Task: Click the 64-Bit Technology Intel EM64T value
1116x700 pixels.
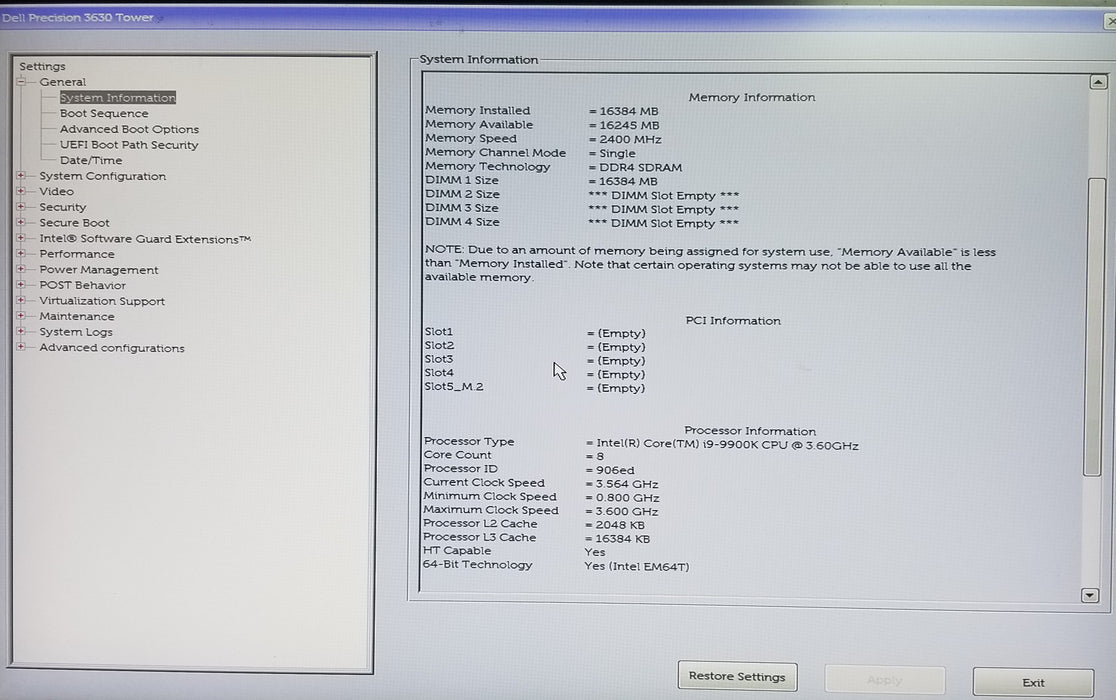Action: click(x=636, y=566)
